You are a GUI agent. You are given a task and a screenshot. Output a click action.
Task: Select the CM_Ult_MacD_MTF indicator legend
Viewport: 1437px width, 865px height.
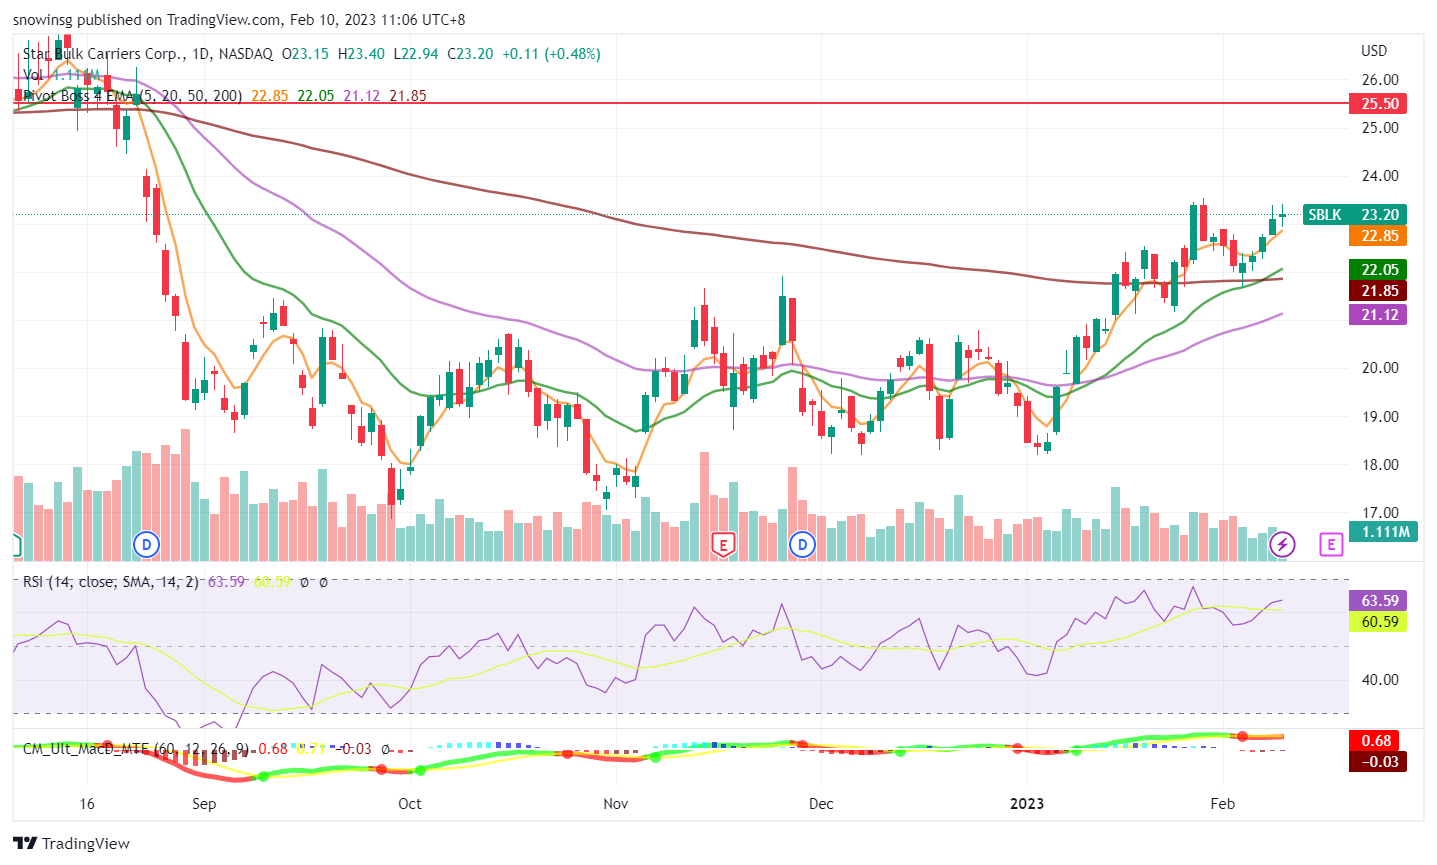(136, 749)
